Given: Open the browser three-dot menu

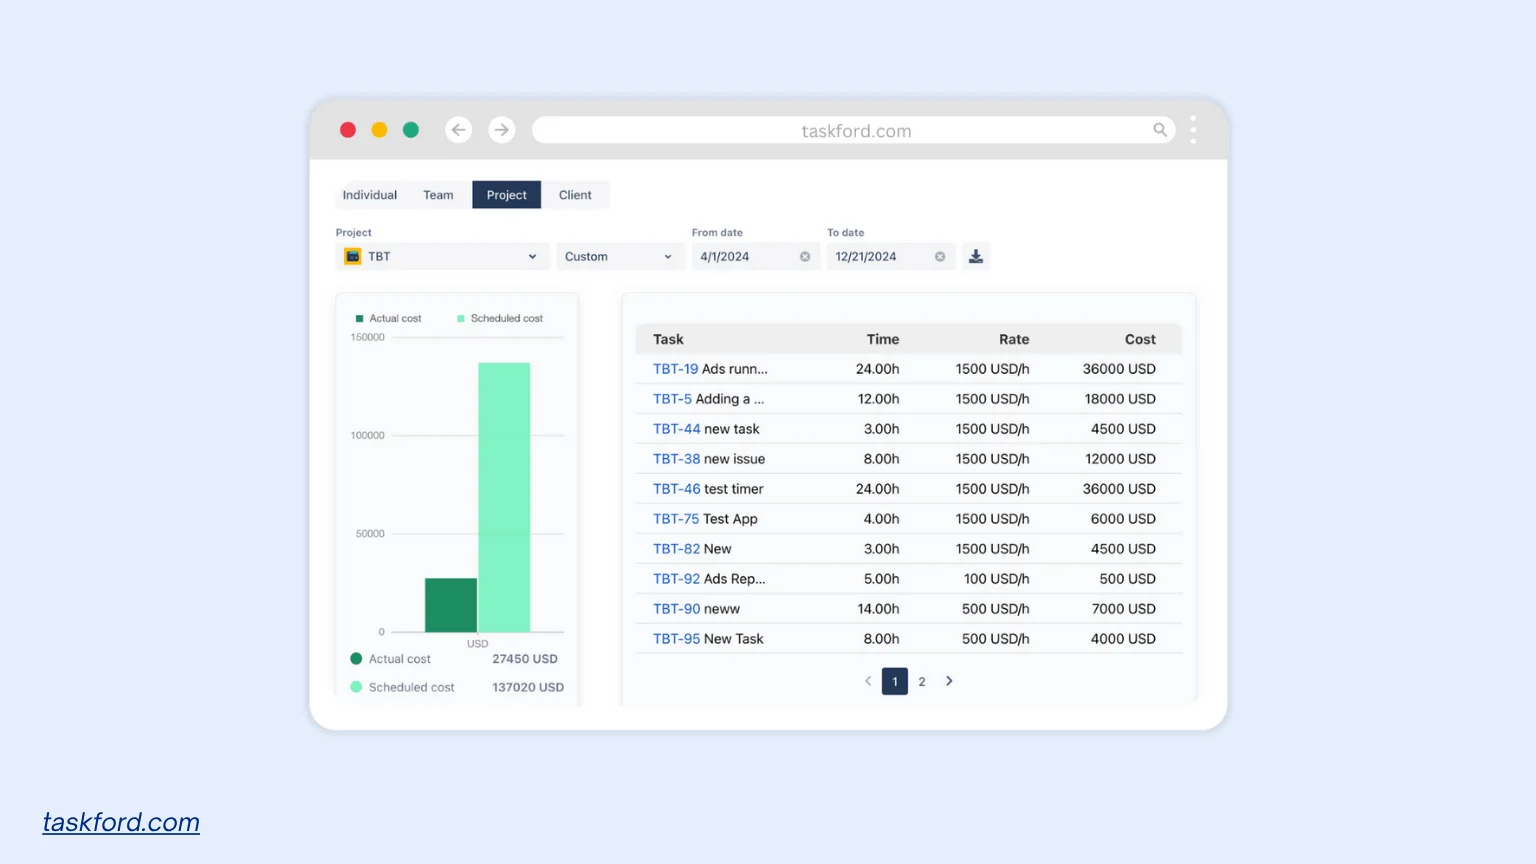Looking at the screenshot, I should pos(1193,129).
